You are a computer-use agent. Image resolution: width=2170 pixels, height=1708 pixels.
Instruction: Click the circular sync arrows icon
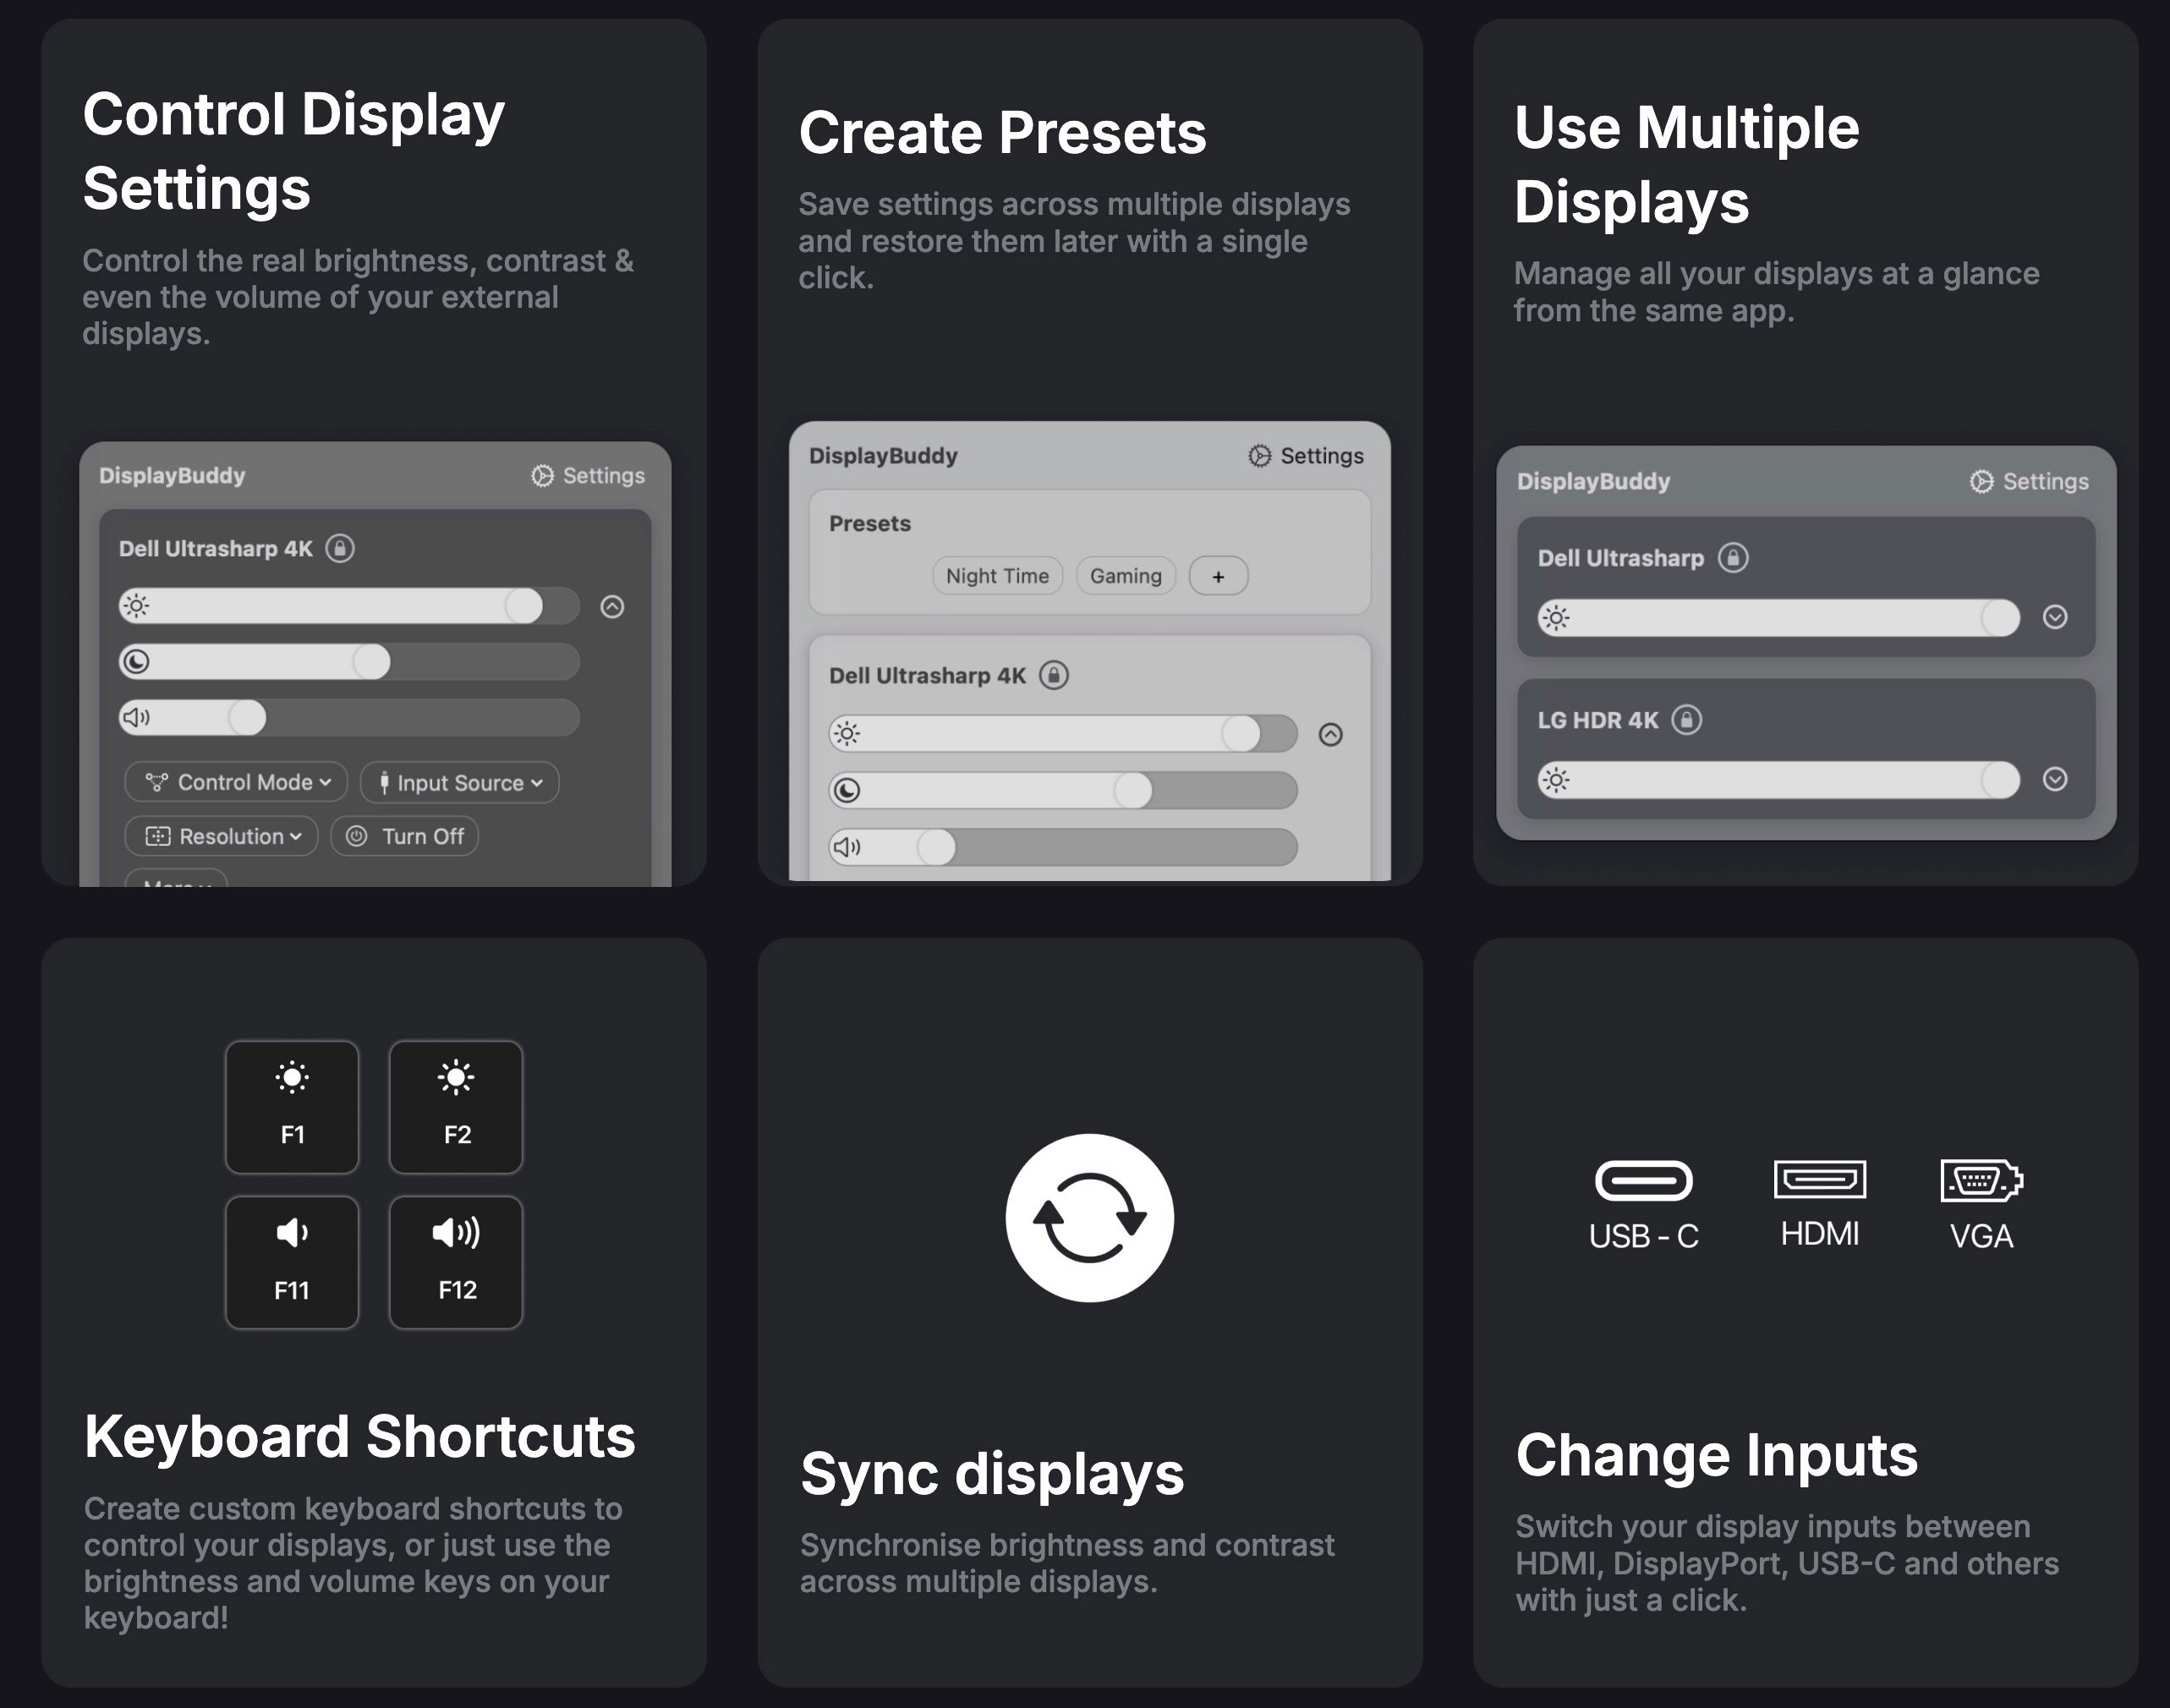click(1090, 1218)
